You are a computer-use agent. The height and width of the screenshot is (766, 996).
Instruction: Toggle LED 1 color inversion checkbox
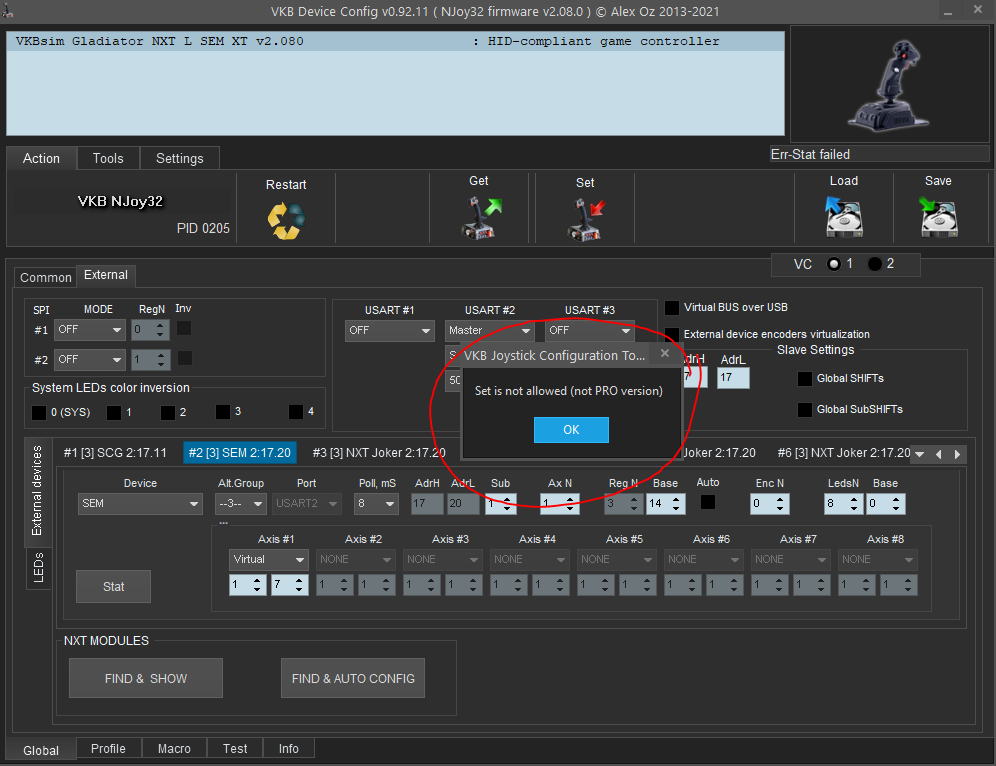(114, 413)
